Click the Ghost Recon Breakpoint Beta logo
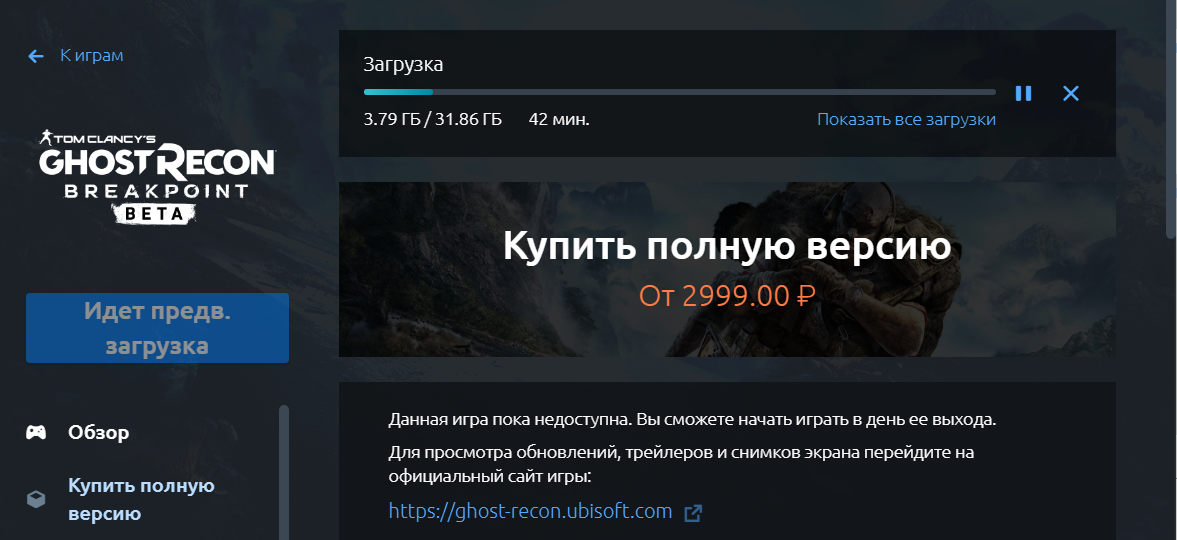This screenshot has width=1177, height=540. 157,178
